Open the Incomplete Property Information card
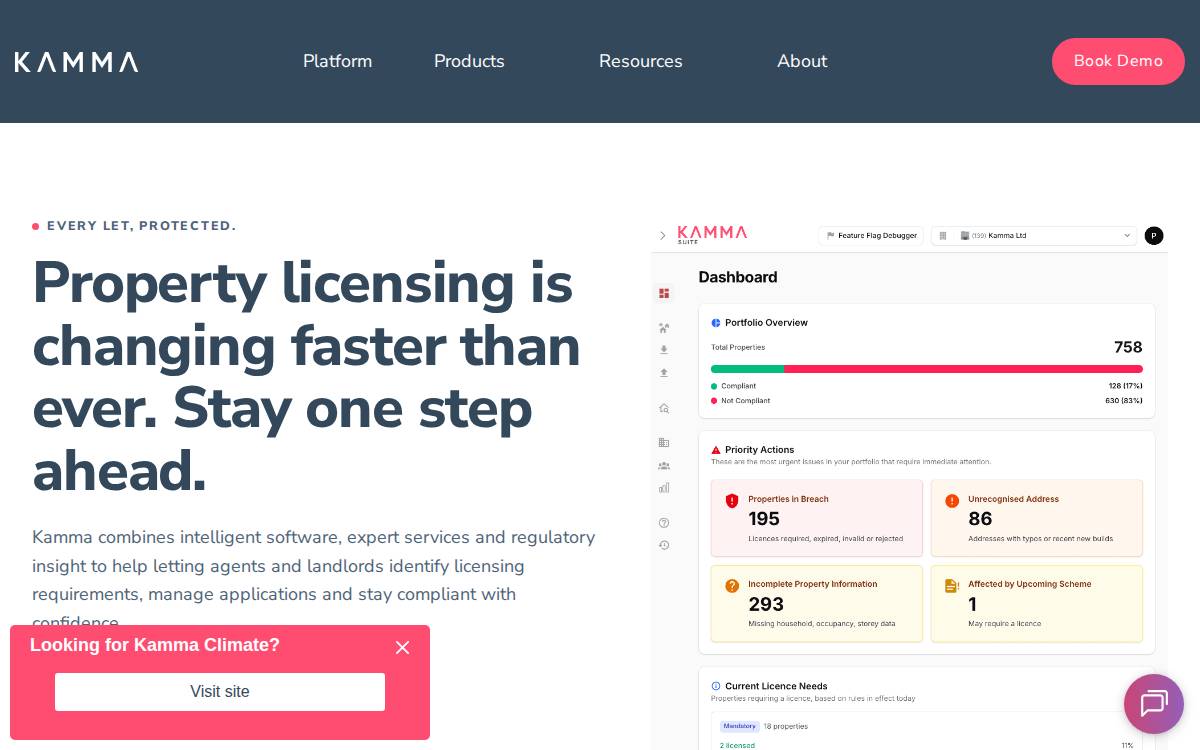Screen dimensions: 1200x750 click(817, 604)
